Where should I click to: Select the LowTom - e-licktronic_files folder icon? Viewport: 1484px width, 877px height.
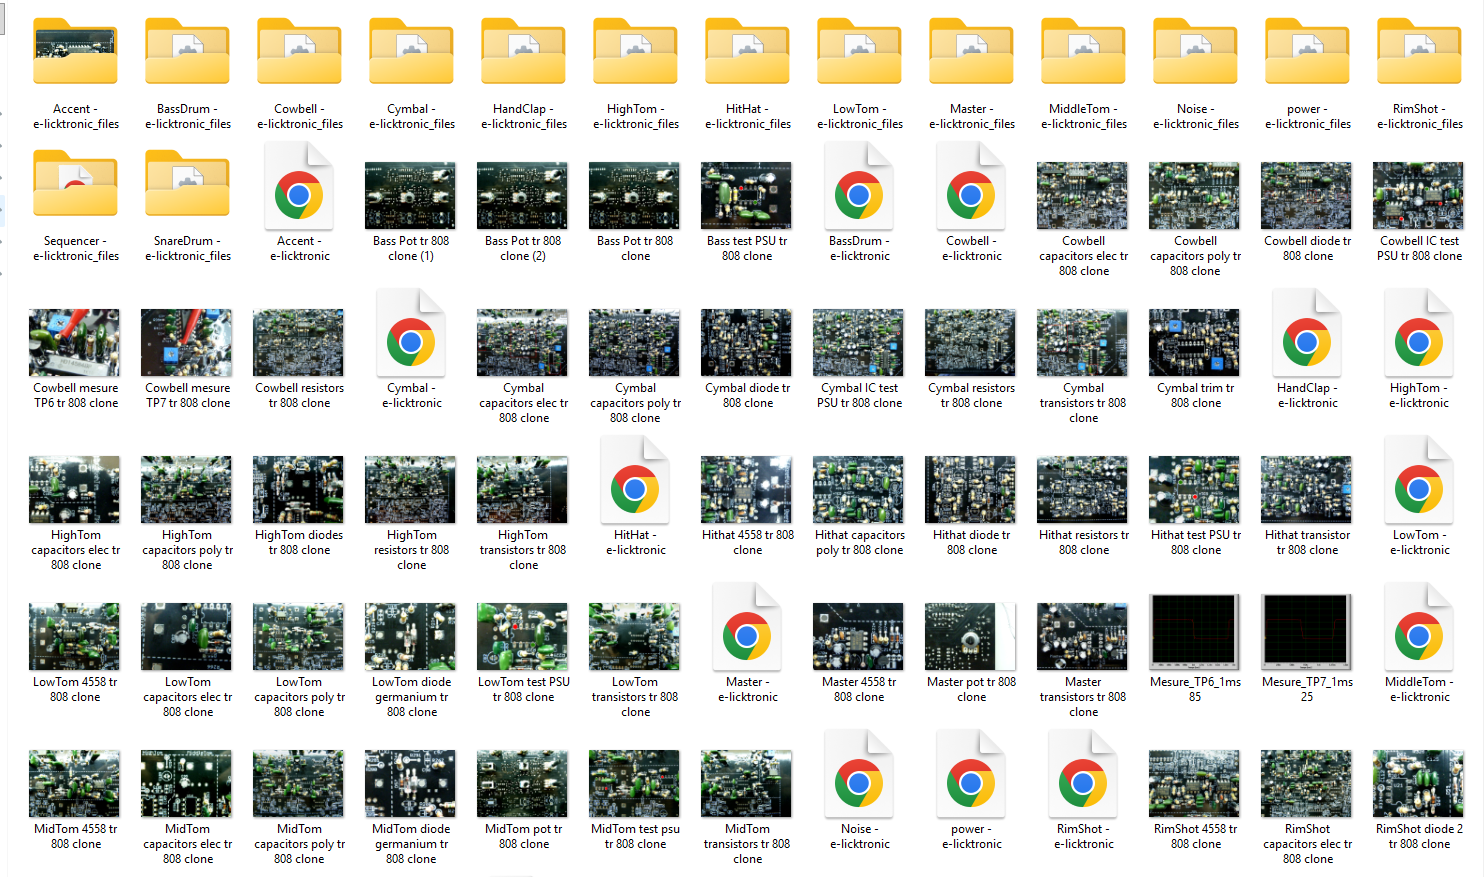tap(860, 51)
